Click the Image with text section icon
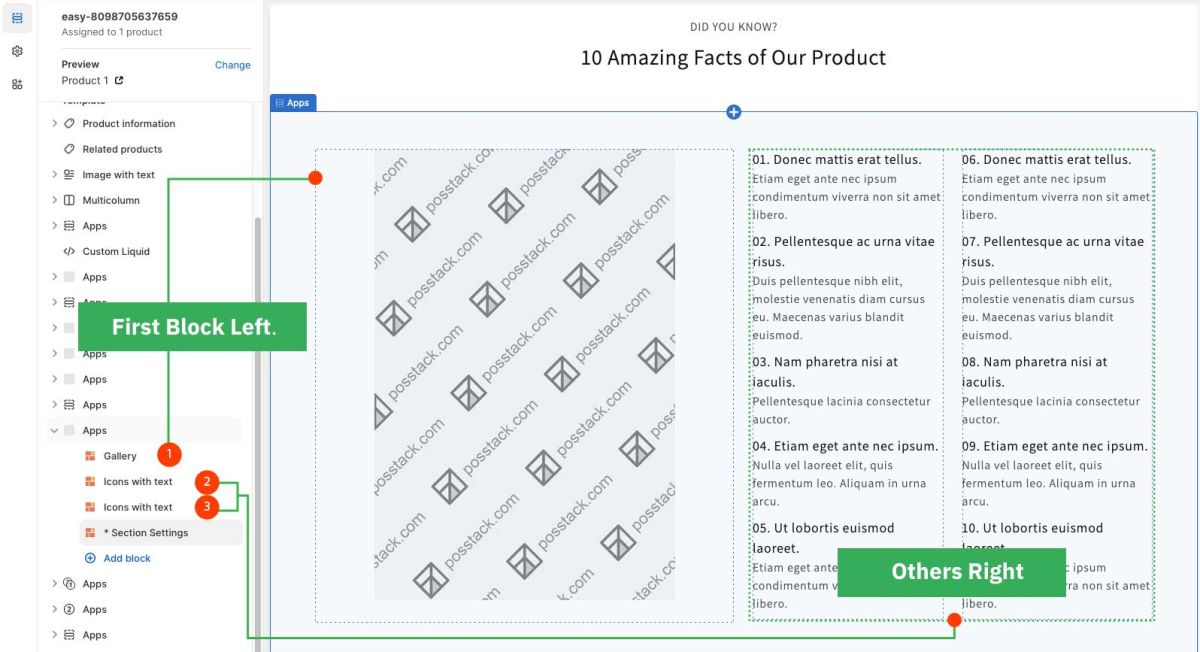This screenshot has height=652, width=1200. click(68, 174)
